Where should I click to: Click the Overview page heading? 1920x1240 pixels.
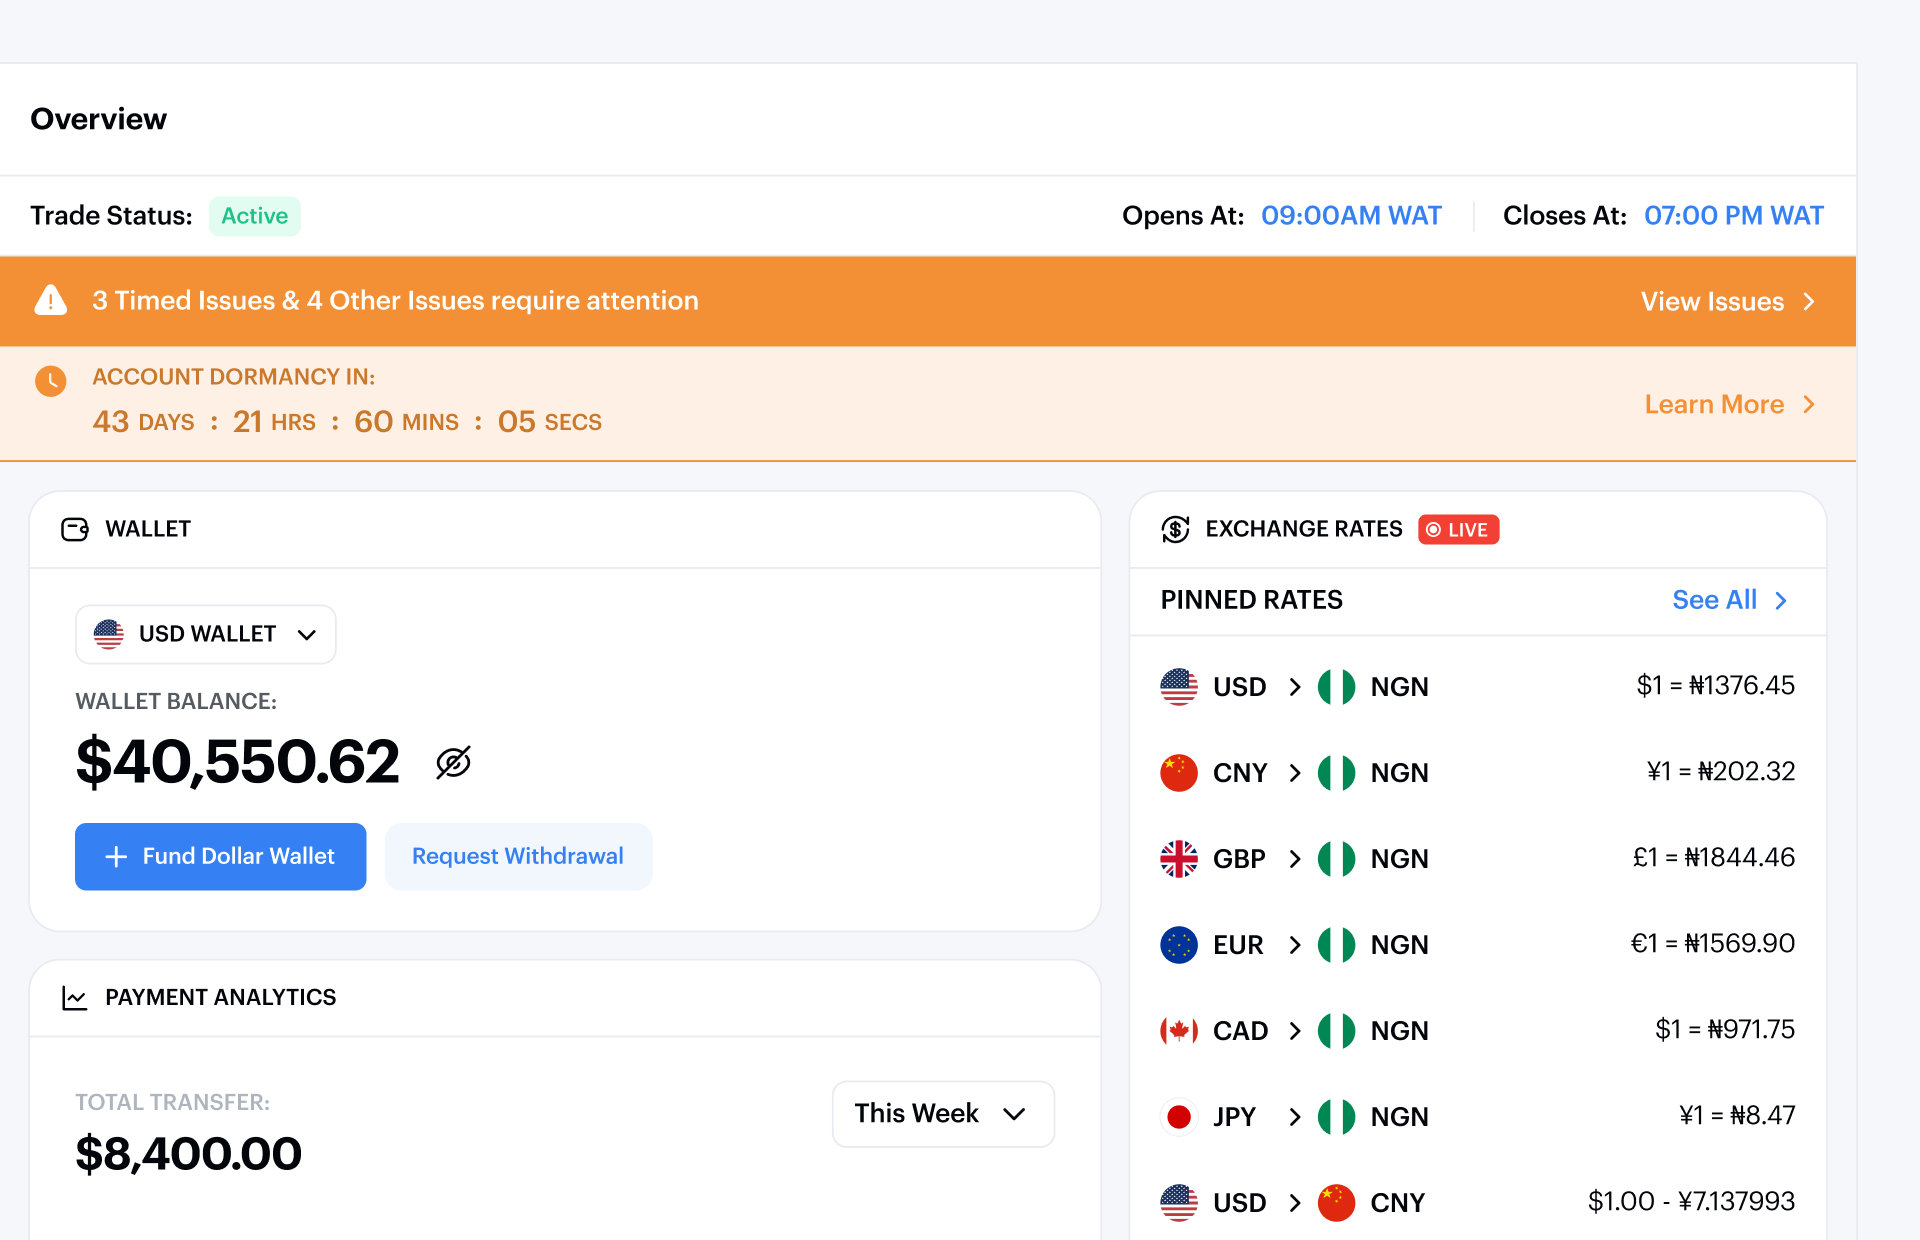99,119
